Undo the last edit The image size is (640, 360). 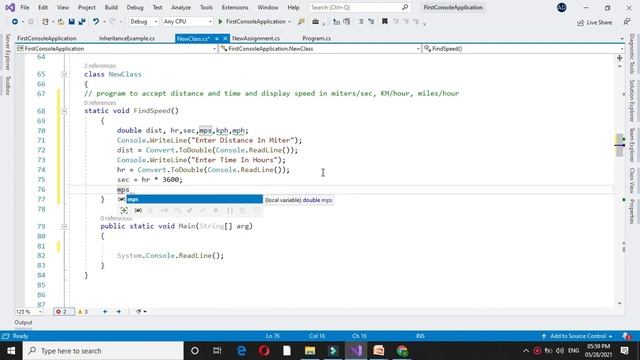click(x=96, y=22)
